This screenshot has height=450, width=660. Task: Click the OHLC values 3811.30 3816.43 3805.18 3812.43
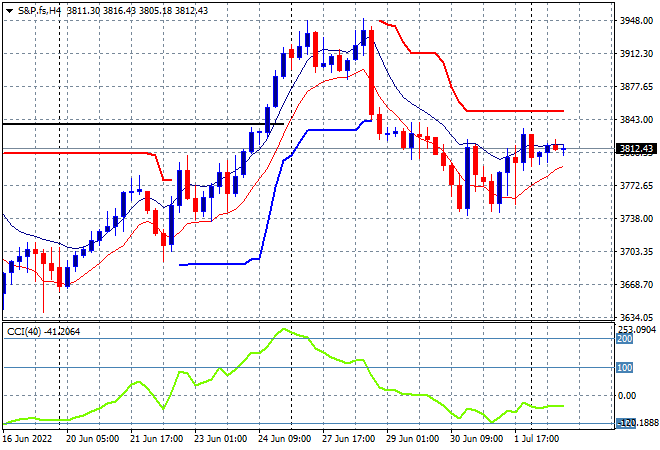138,11
